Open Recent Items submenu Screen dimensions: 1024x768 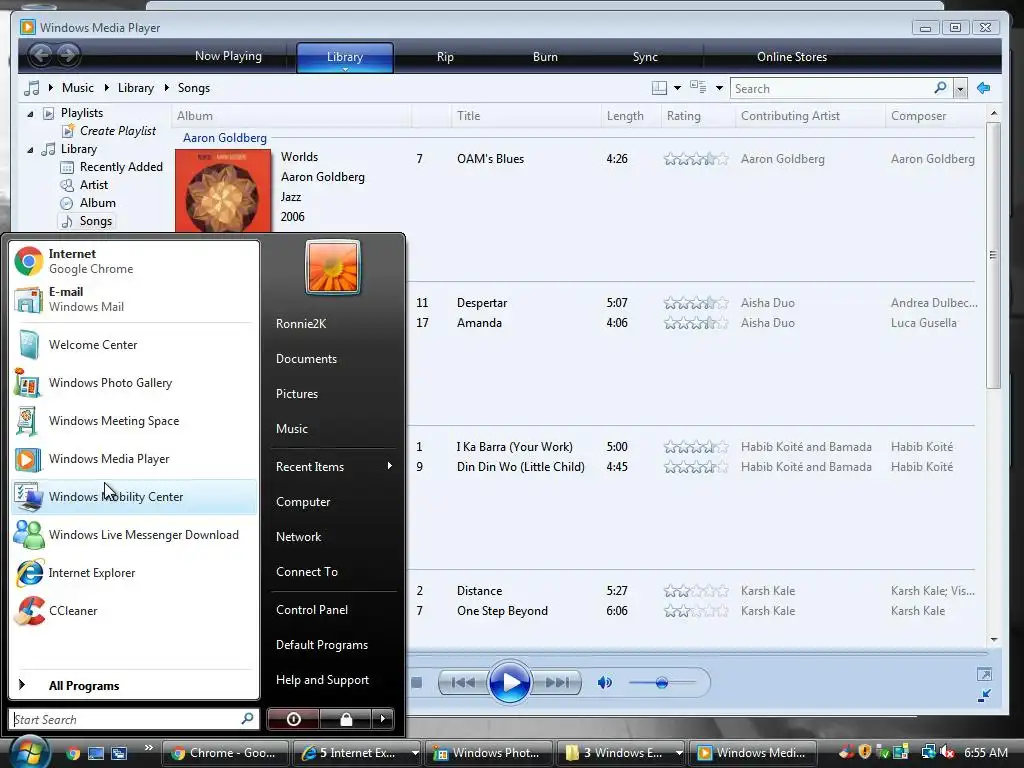(334, 467)
